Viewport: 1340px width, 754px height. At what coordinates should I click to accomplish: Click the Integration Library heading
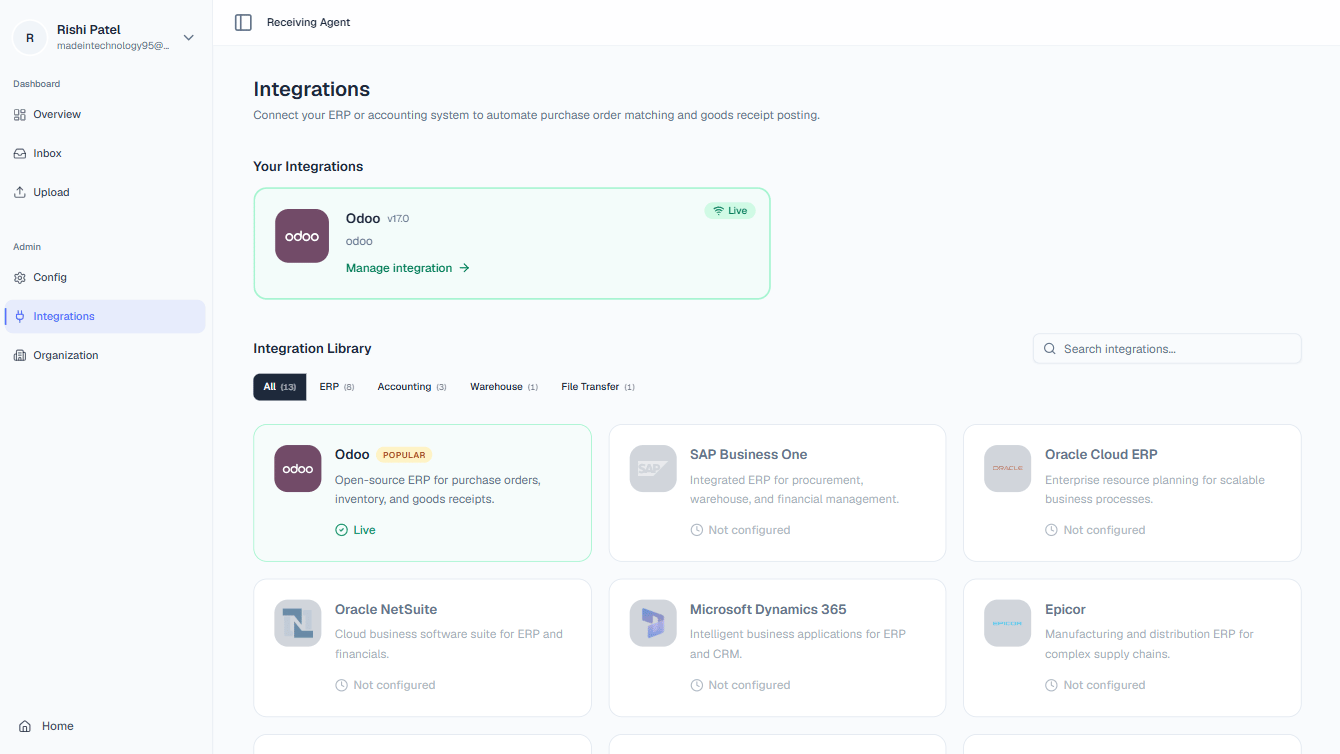point(312,349)
